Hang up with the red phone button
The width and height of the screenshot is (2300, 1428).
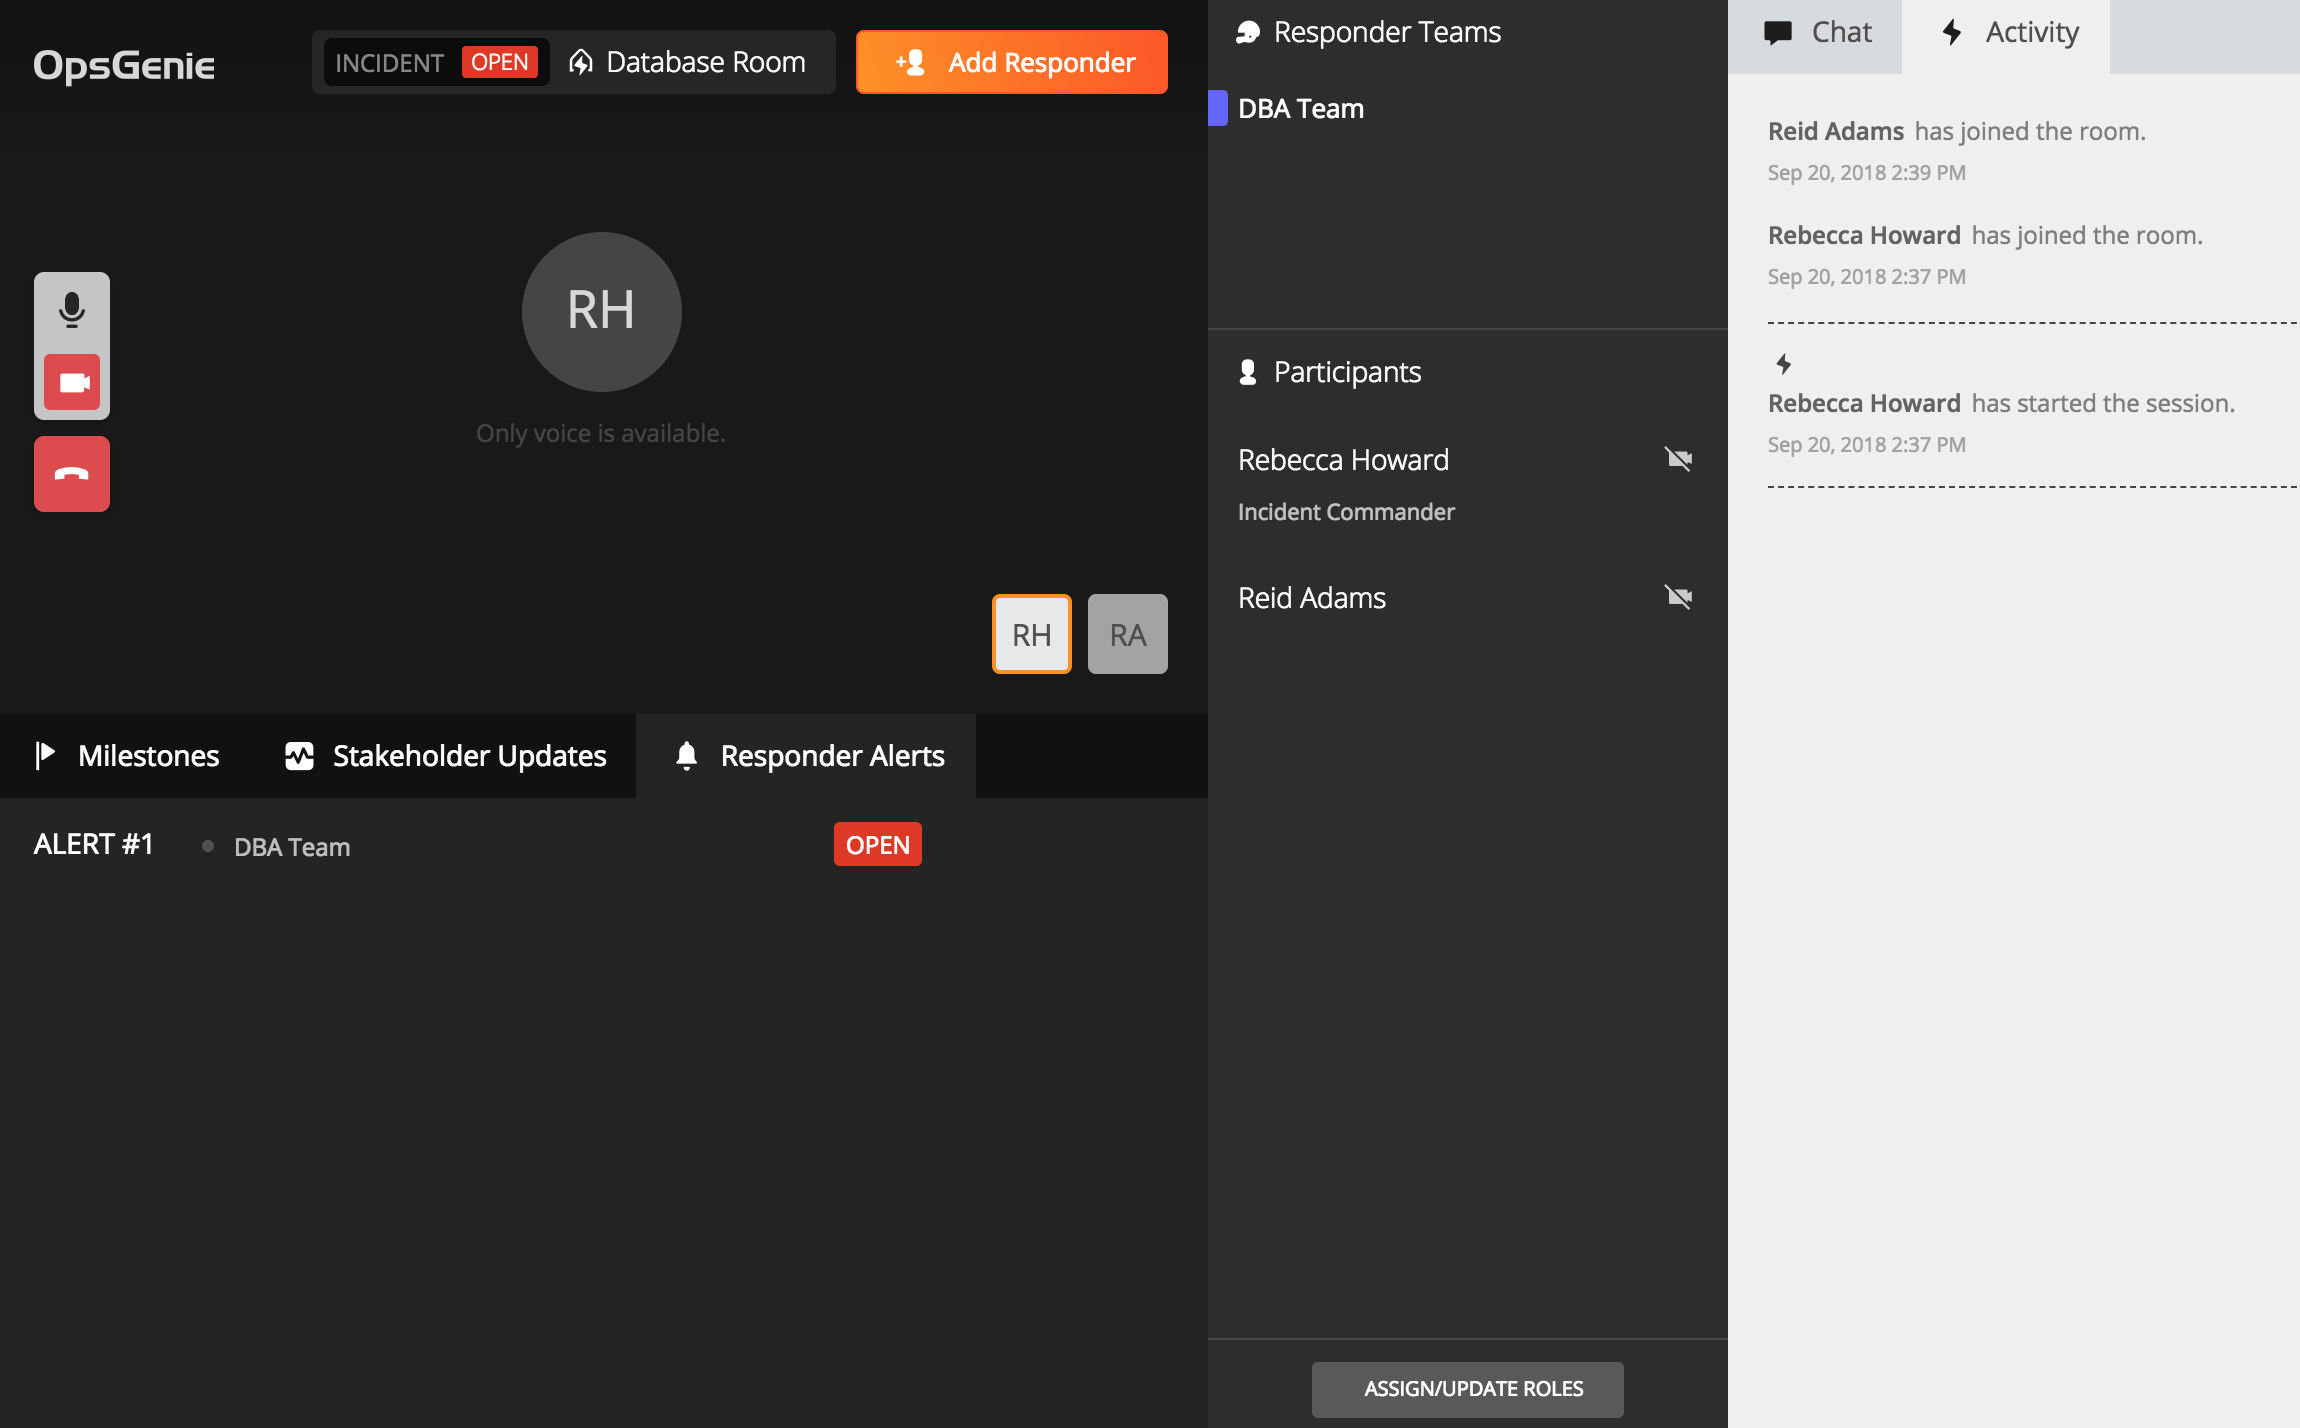72,474
